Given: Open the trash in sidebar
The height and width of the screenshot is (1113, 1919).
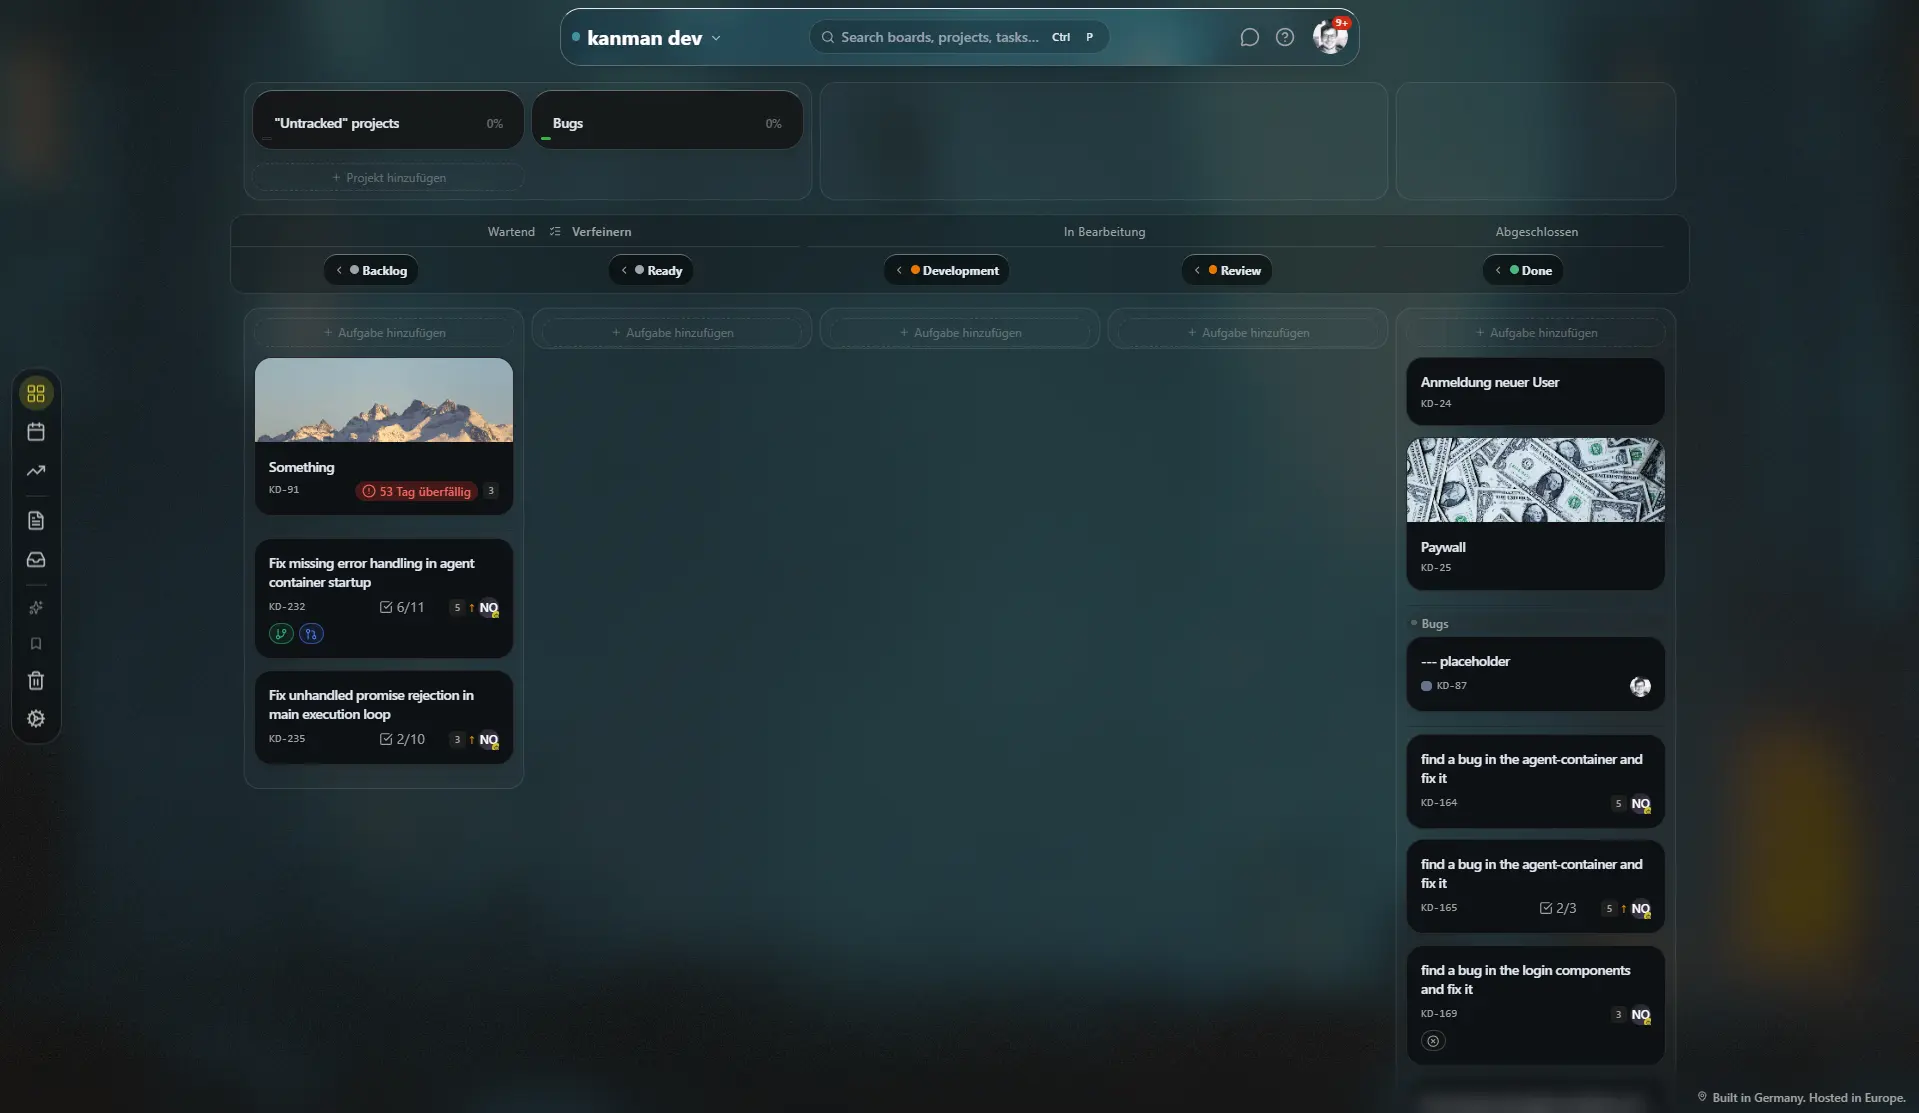Looking at the screenshot, I should tap(36, 681).
